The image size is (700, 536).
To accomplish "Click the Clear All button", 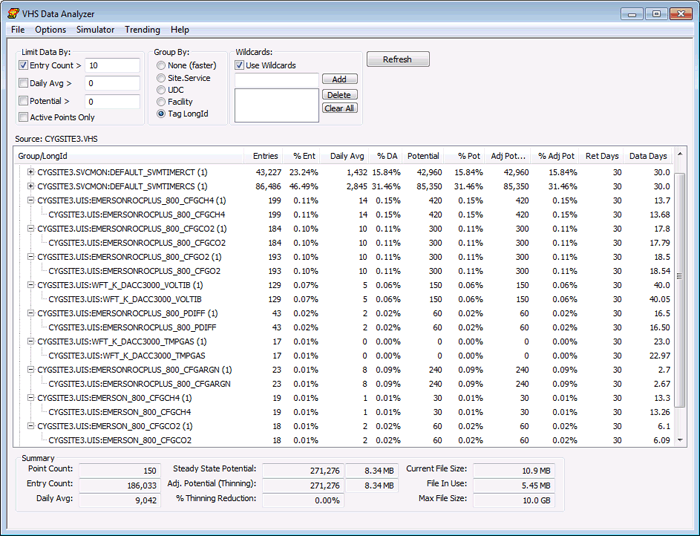I will click(x=339, y=108).
